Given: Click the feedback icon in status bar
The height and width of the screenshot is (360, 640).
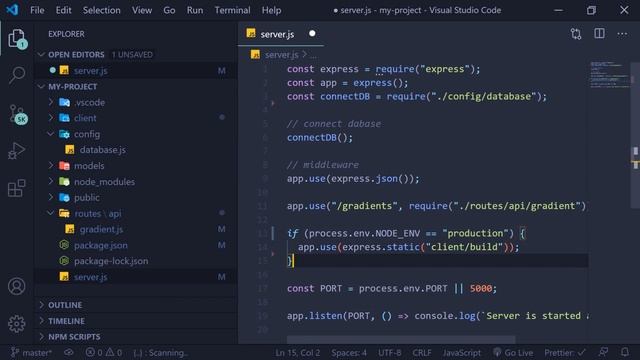Looking at the screenshot, I should pyautogui.click(x=603, y=352).
